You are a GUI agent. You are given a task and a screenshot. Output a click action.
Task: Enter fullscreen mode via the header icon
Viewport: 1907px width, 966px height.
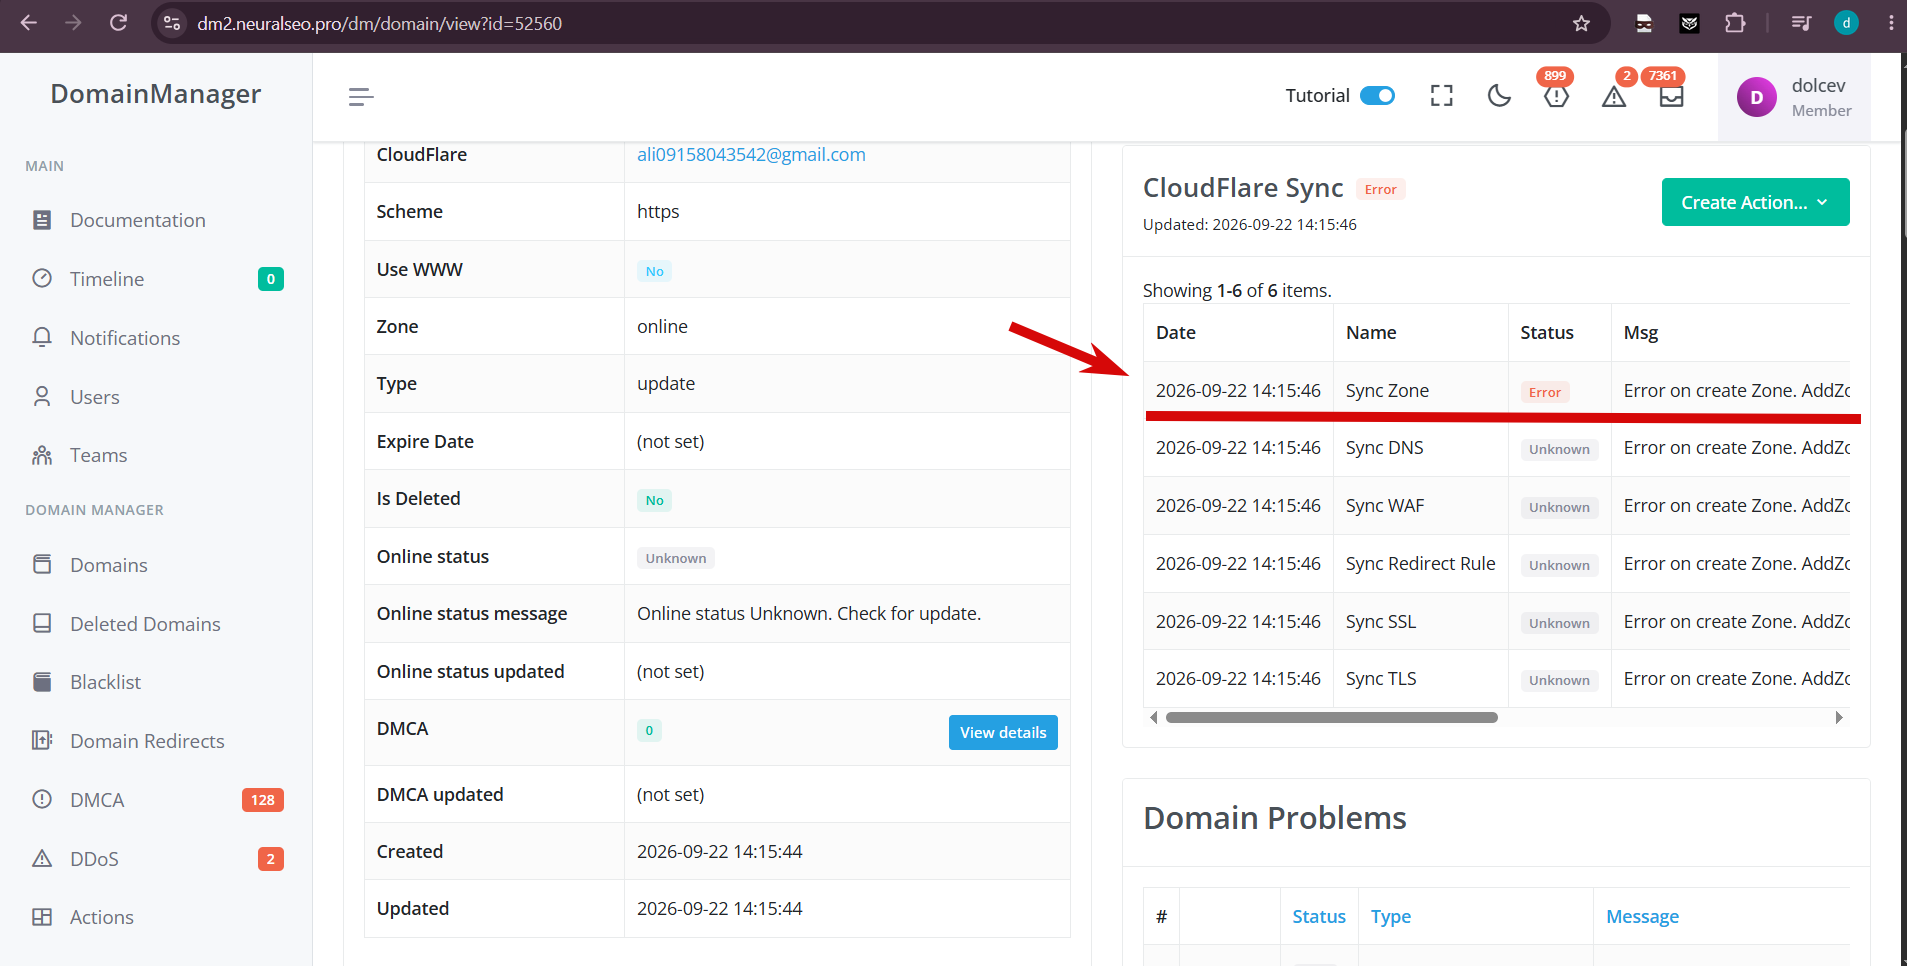tap(1441, 96)
